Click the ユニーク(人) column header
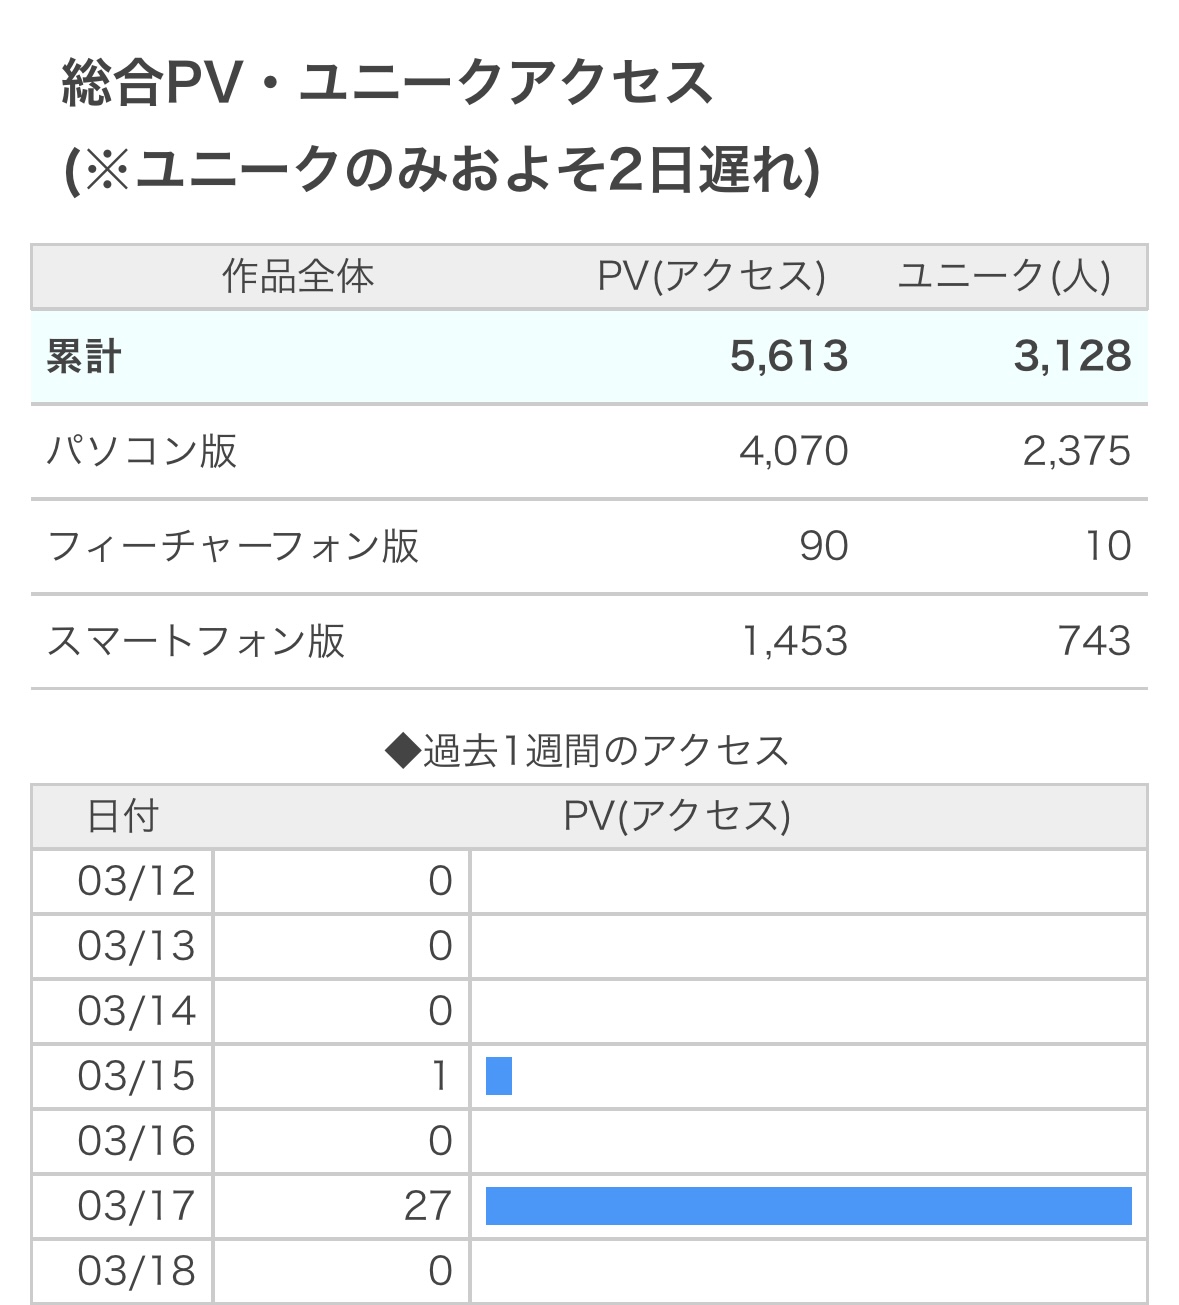 [x=1004, y=277]
